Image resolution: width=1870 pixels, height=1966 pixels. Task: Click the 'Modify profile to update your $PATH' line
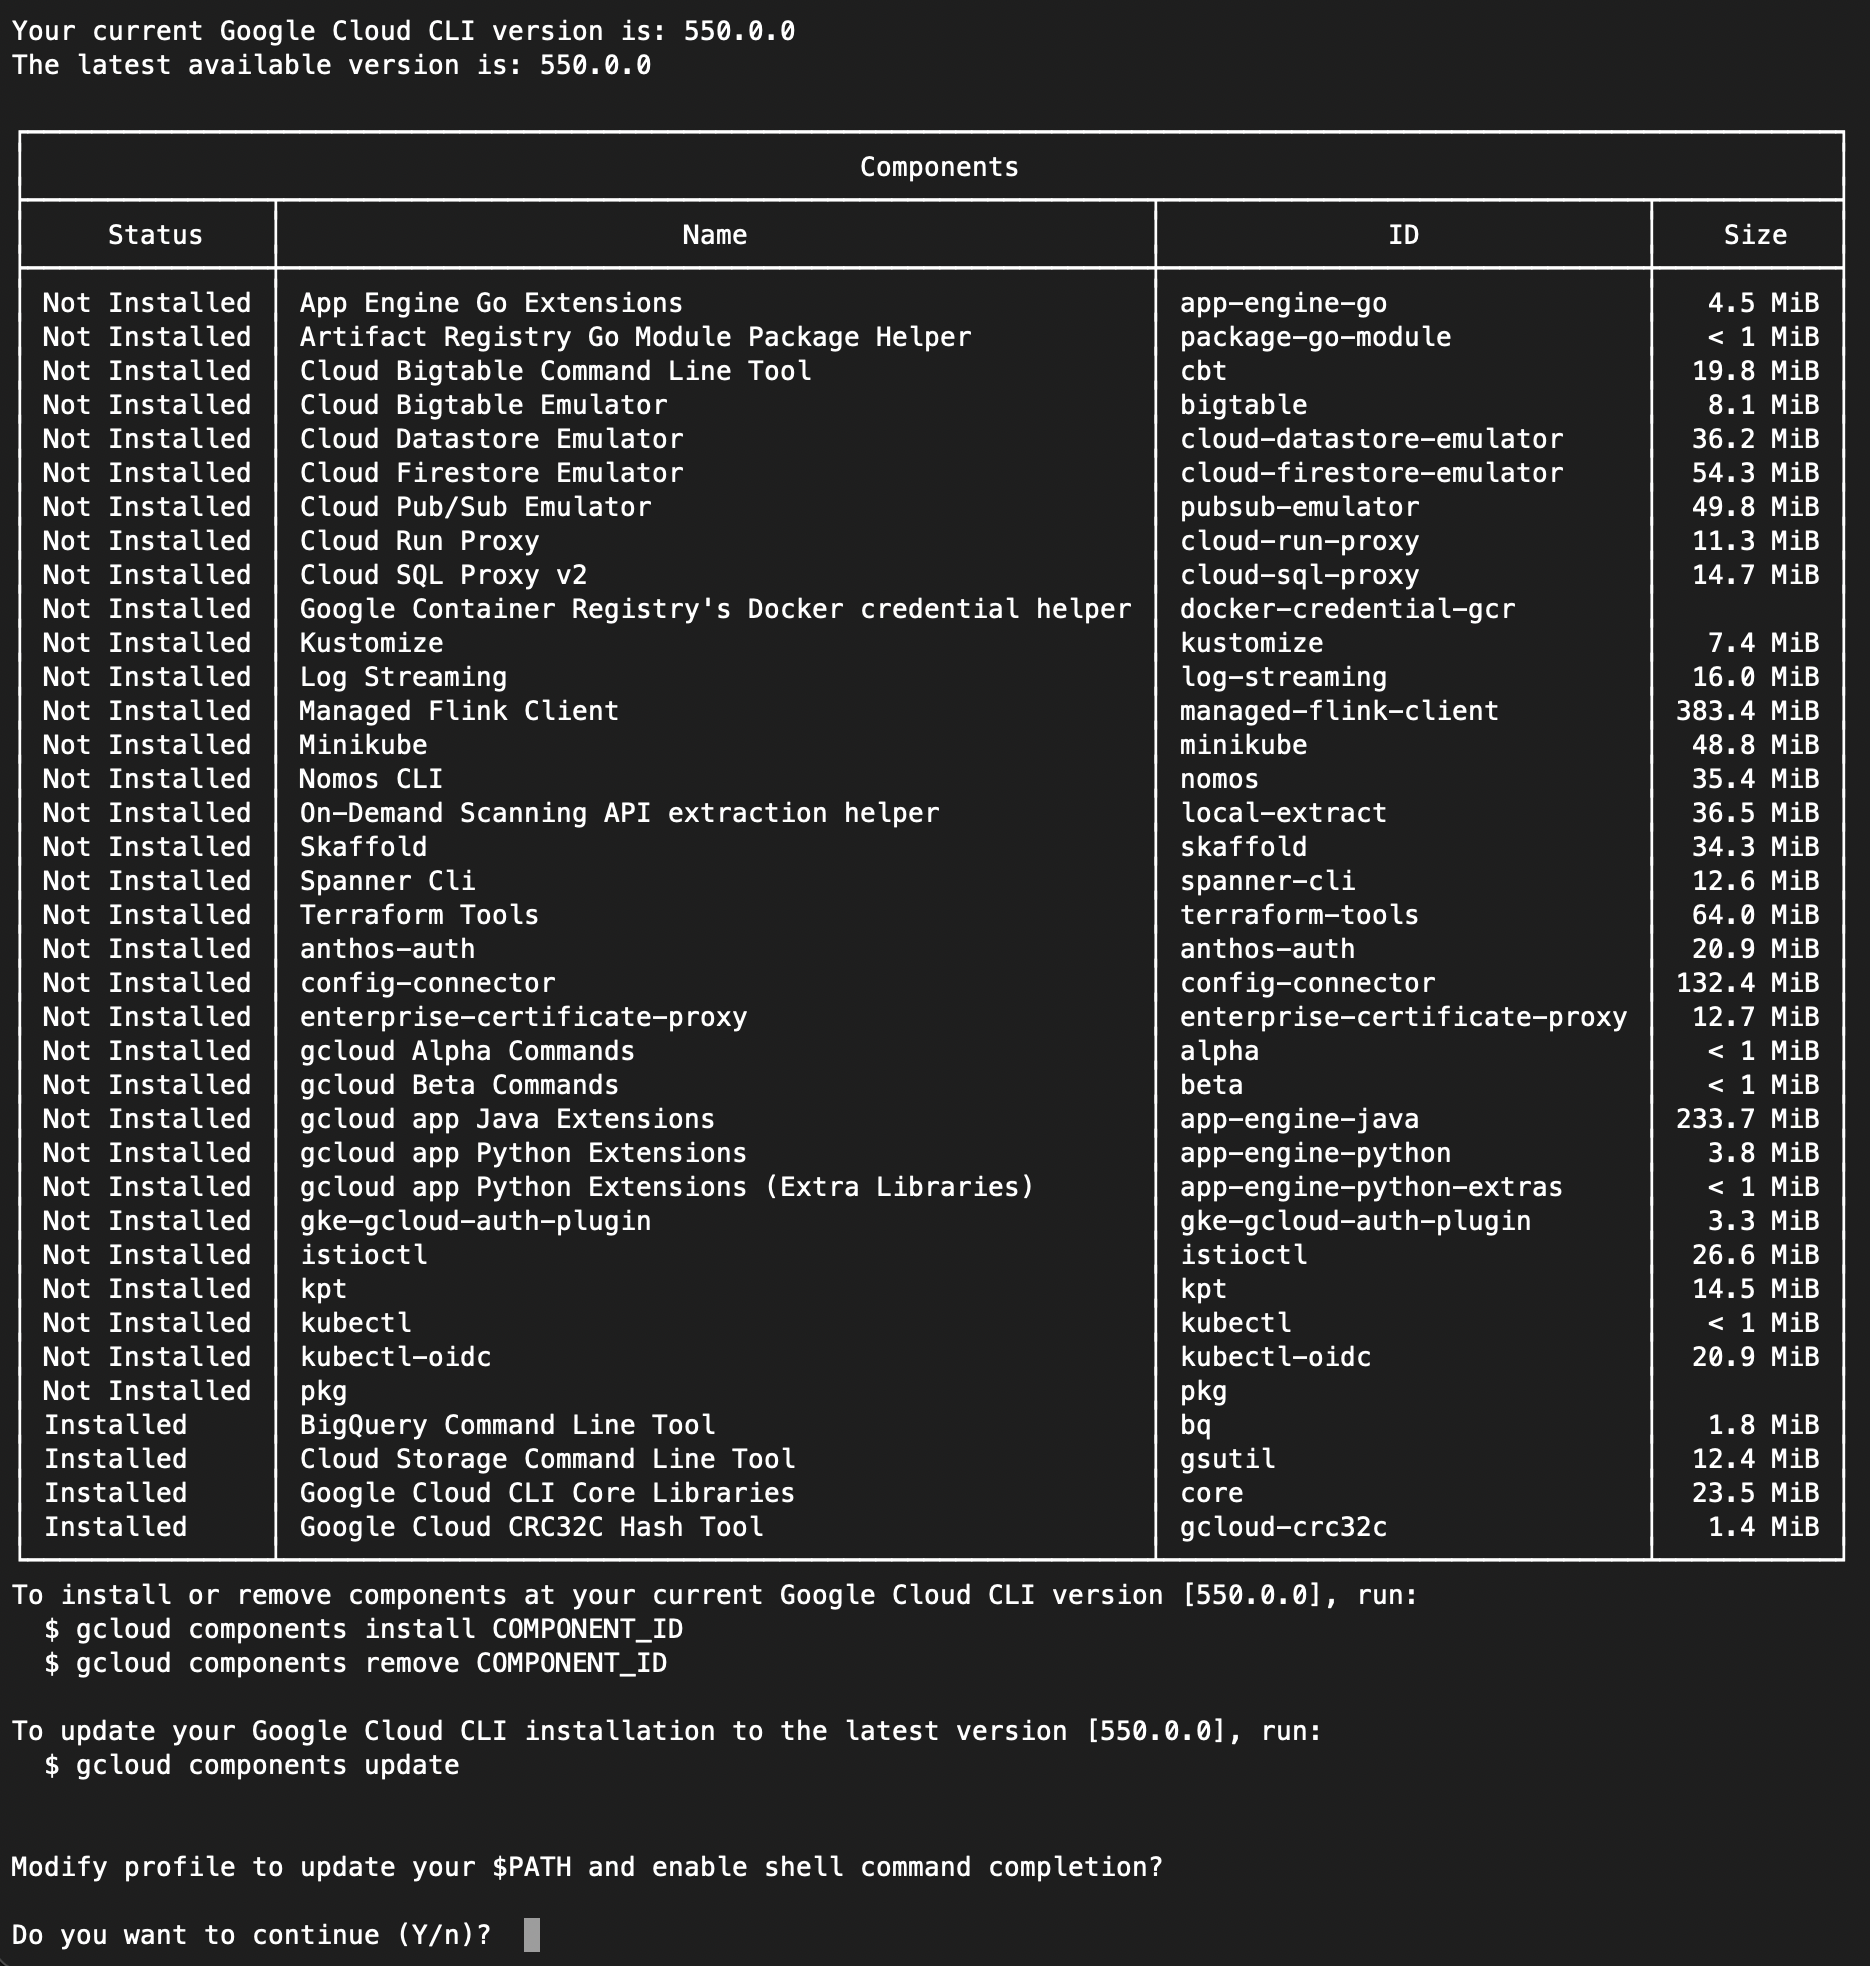click(587, 1867)
